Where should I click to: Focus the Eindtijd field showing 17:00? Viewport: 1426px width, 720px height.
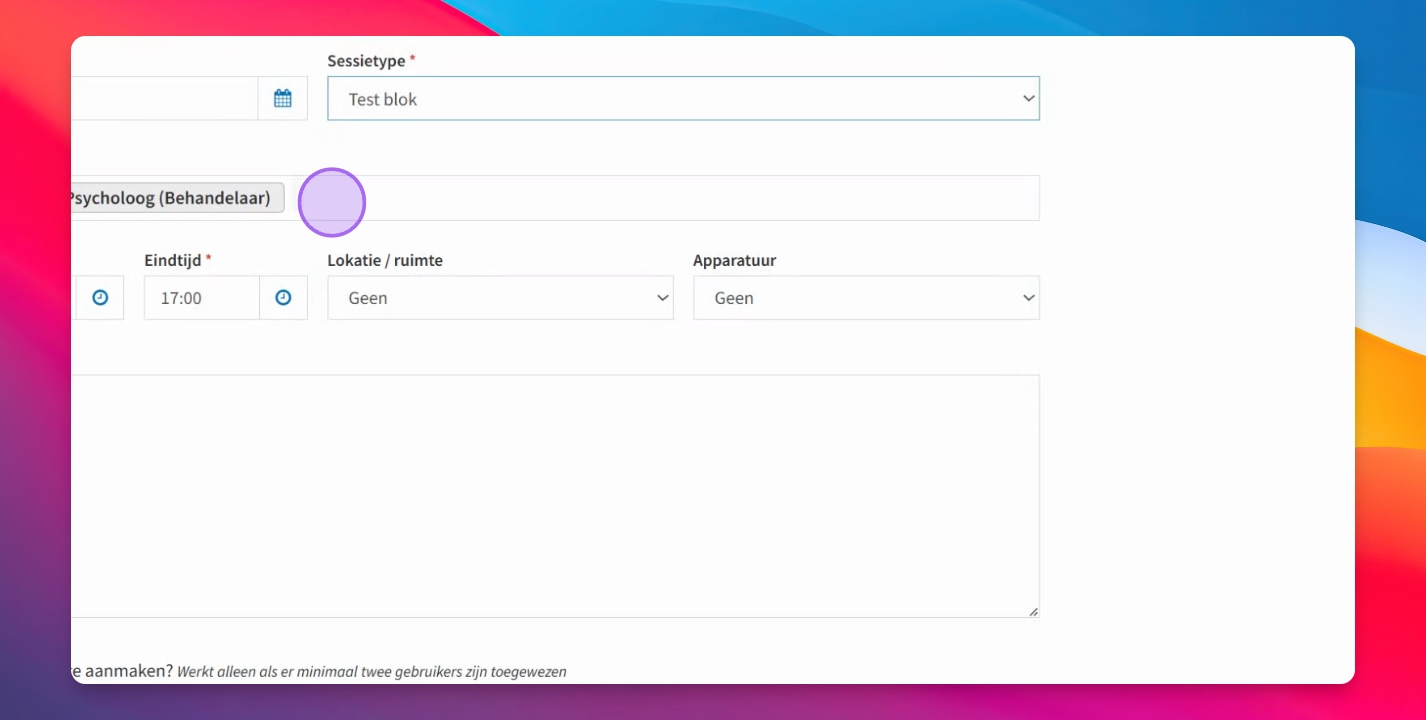coord(202,298)
